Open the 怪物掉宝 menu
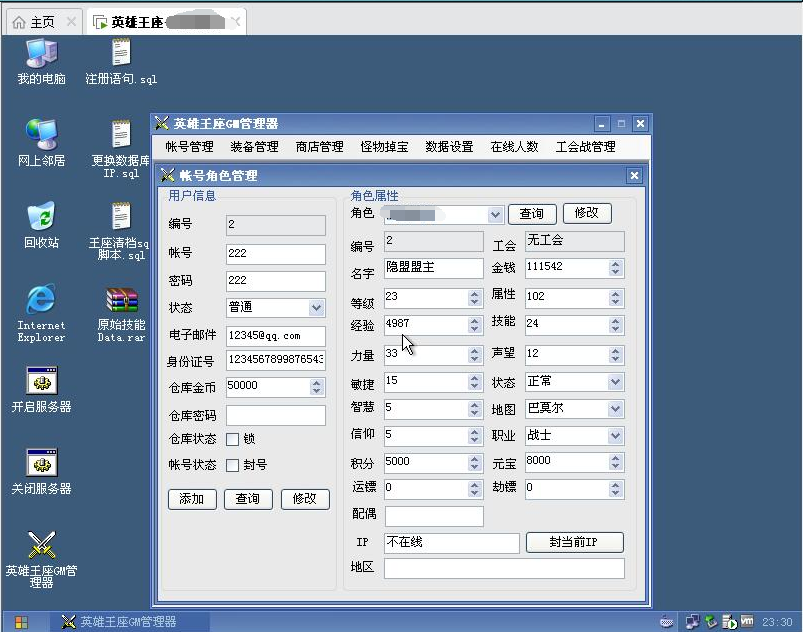The image size is (807, 632). [384, 147]
